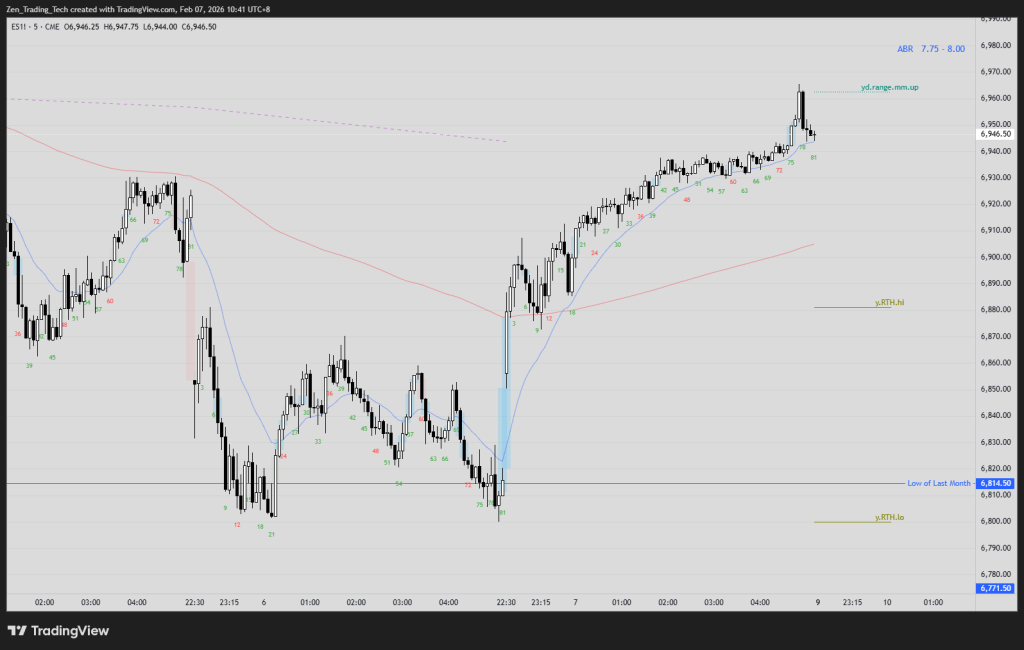The width and height of the screenshot is (1024, 650).
Task: Click the open price O6,946.25 value
Action: (x=85, y=27)
